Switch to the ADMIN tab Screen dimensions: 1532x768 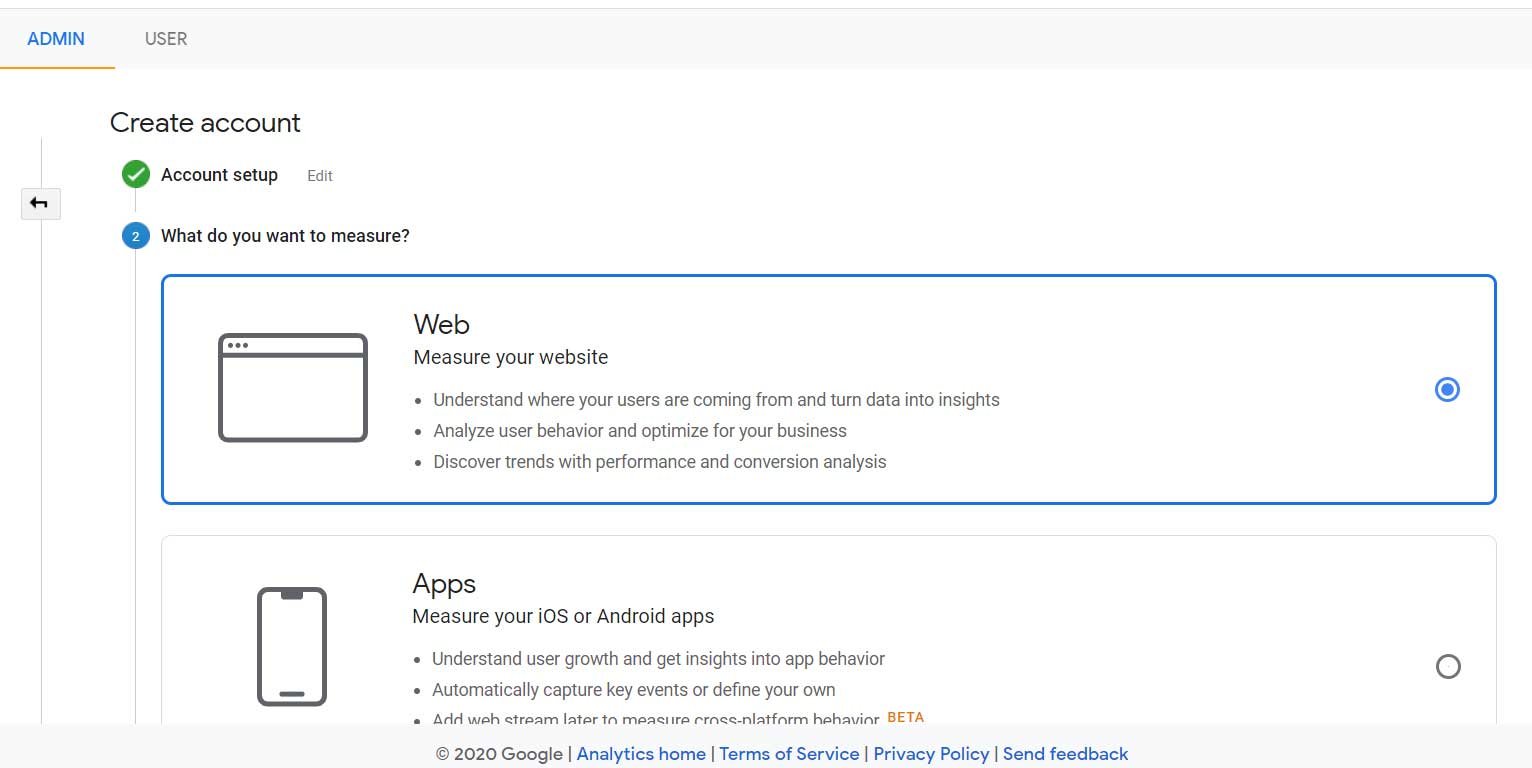[56, 39]
